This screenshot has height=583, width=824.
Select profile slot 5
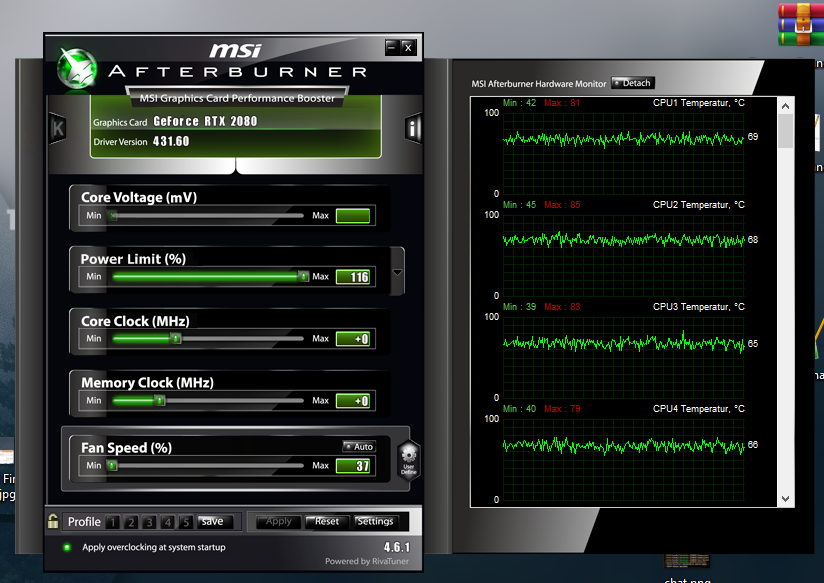tap(186, 521)
